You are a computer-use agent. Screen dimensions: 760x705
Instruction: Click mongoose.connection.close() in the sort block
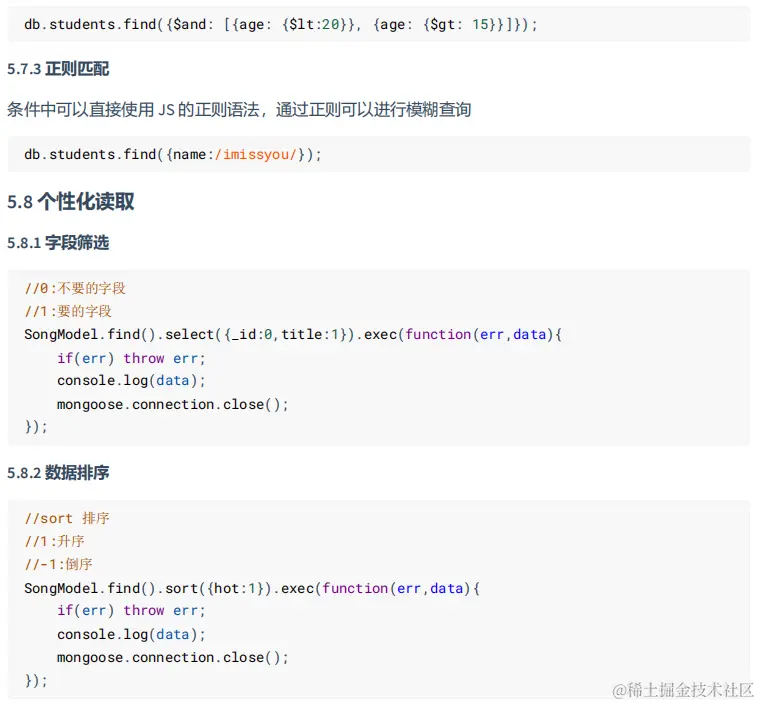172,657
